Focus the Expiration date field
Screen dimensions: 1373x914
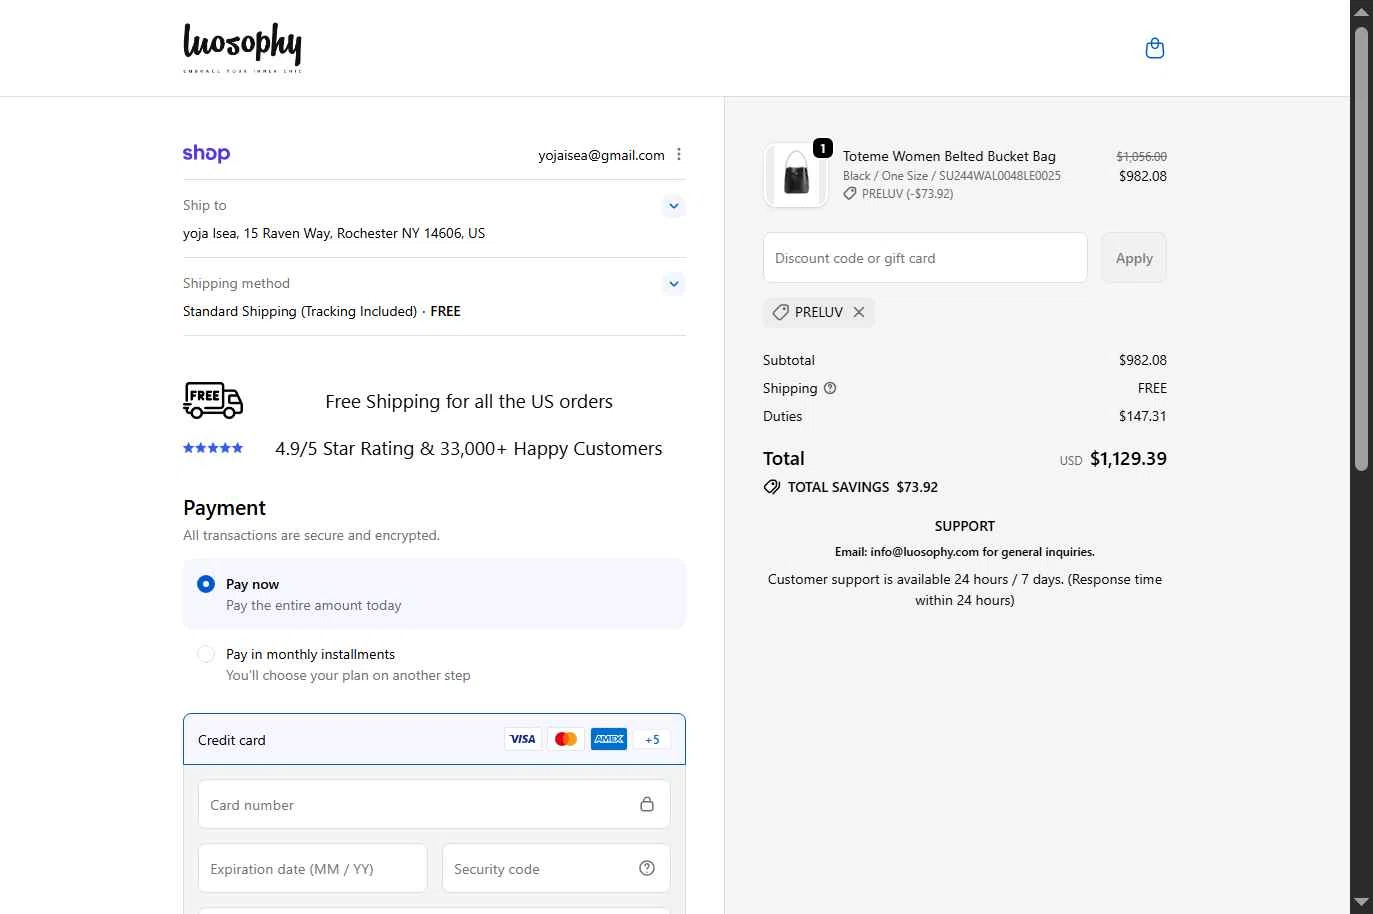point(313,868)
